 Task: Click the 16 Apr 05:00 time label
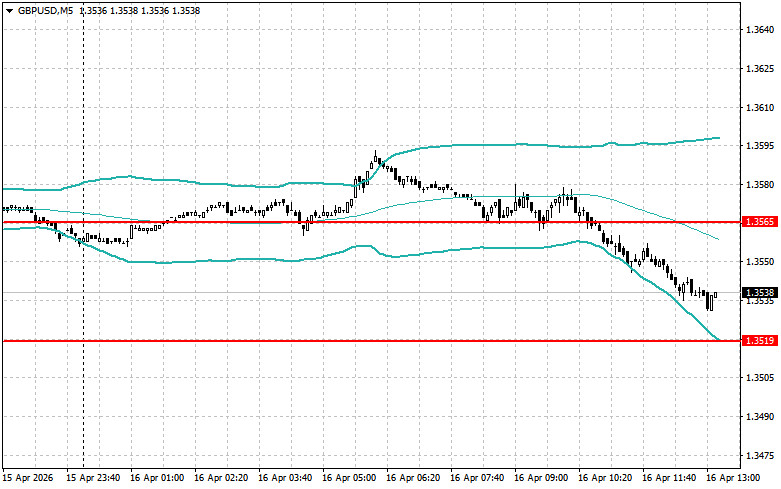pos(349,478)
